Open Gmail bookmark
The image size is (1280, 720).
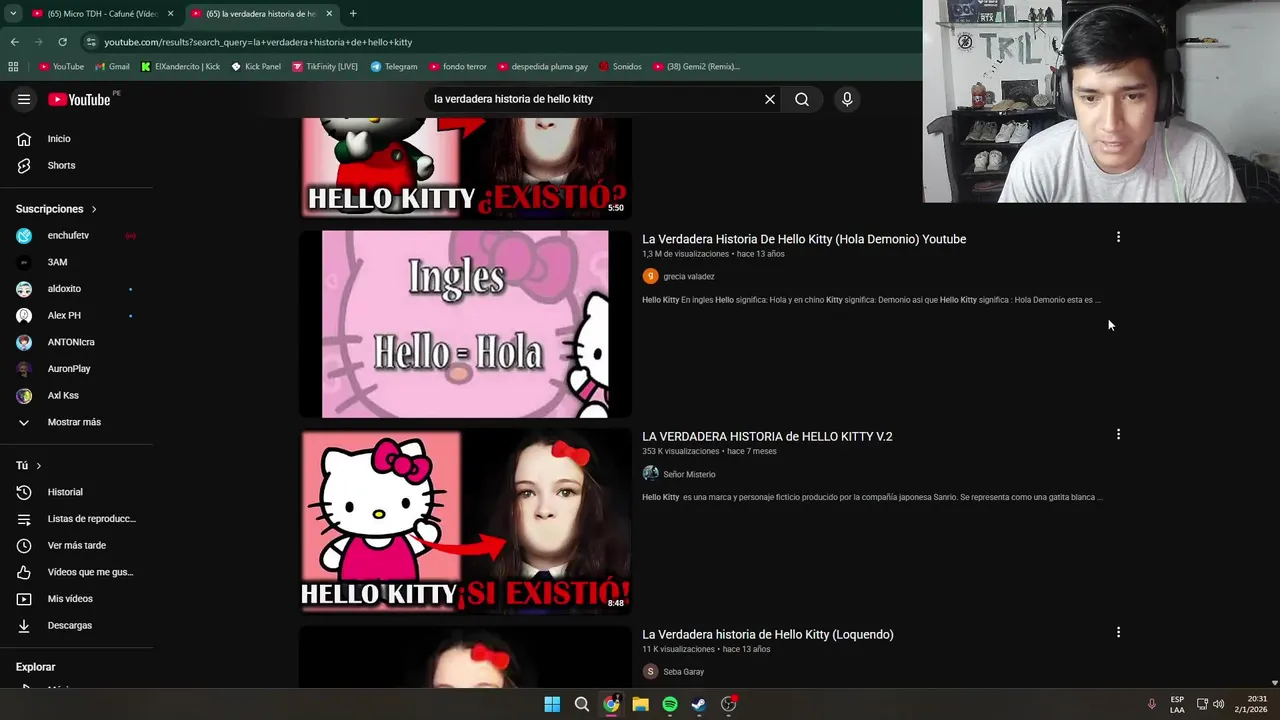pos(112,66)
